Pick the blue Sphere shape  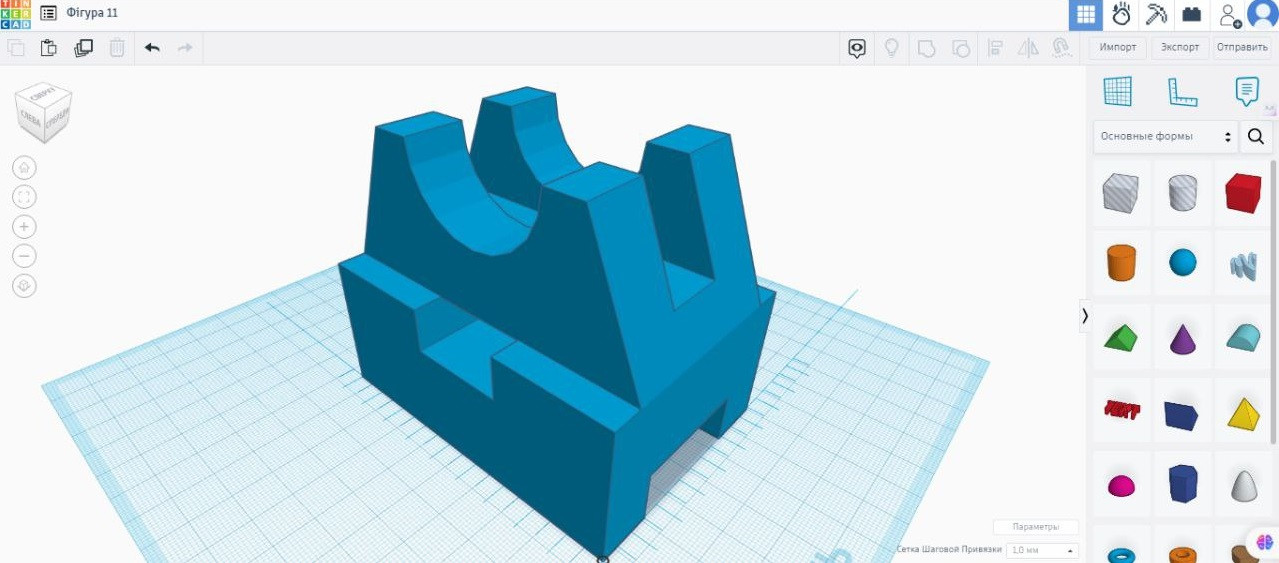(1183, 263)
